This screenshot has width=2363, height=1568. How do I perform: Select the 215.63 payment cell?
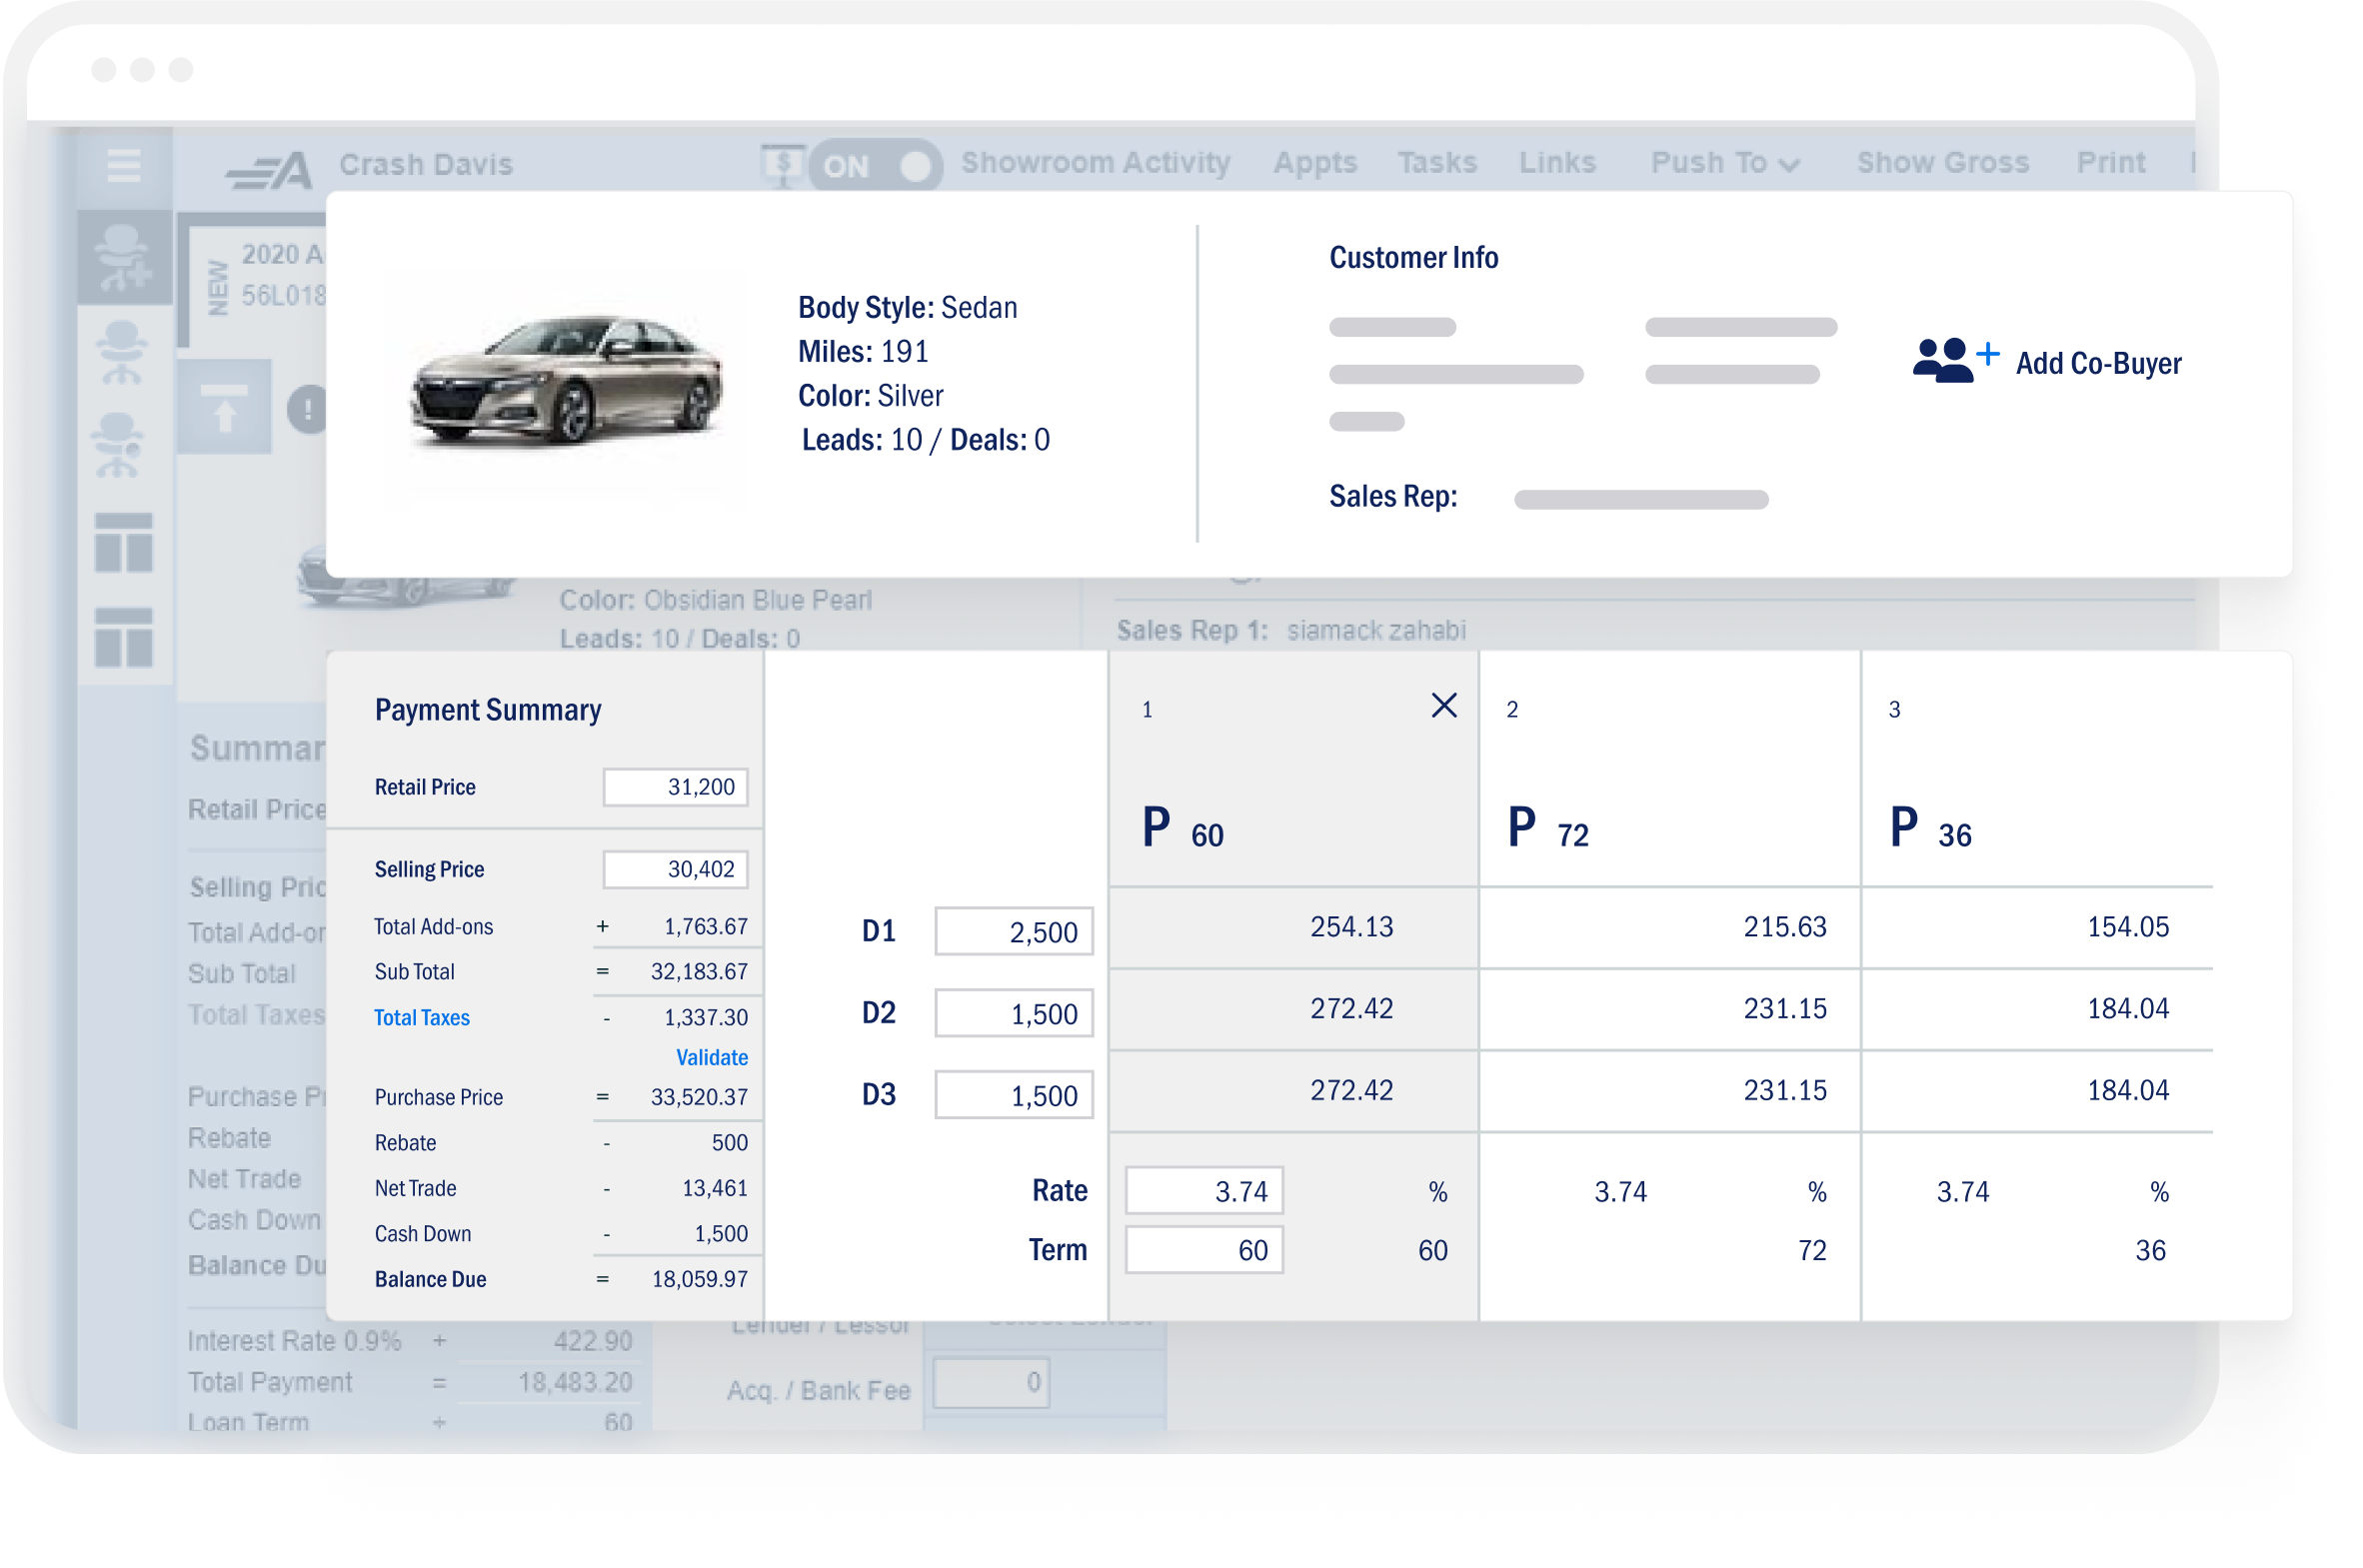coord(1669,927)
